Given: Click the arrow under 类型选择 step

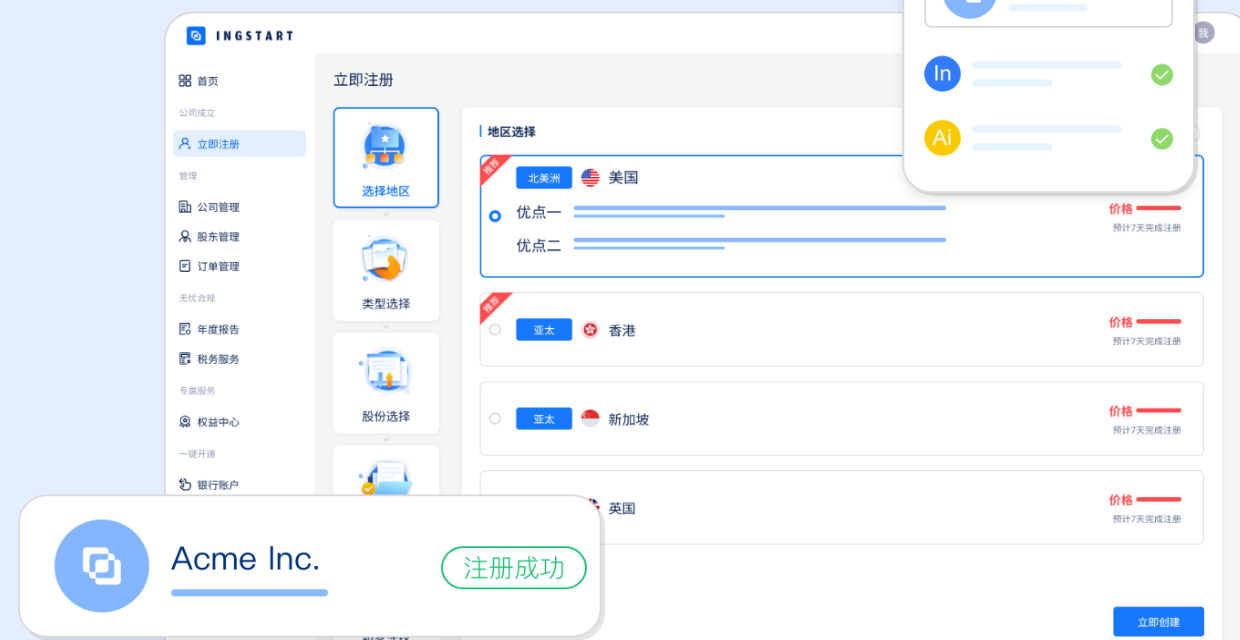Looking at the screenshot, I should [x=386, y=326].
